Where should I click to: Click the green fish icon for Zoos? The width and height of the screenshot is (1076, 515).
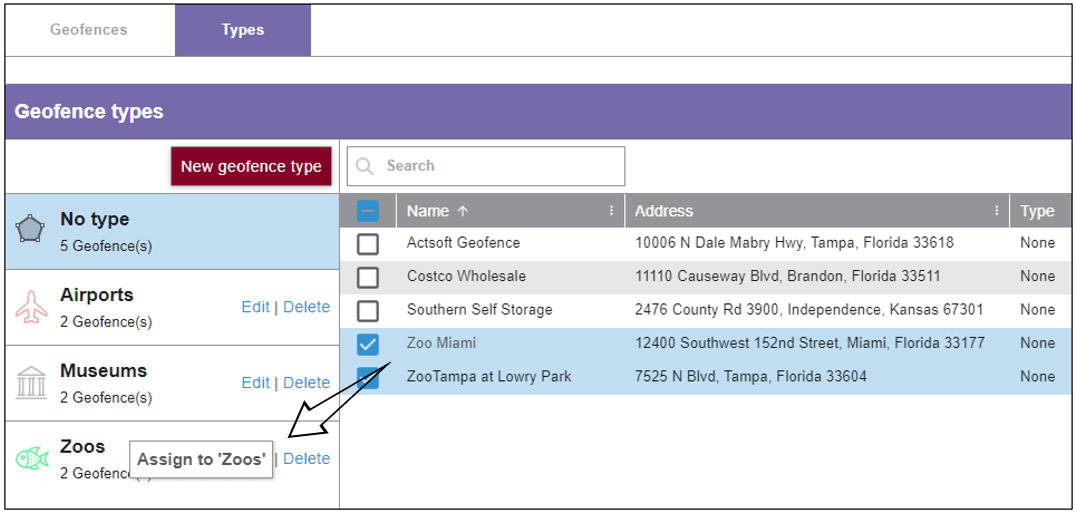click(x=31, y=459)
